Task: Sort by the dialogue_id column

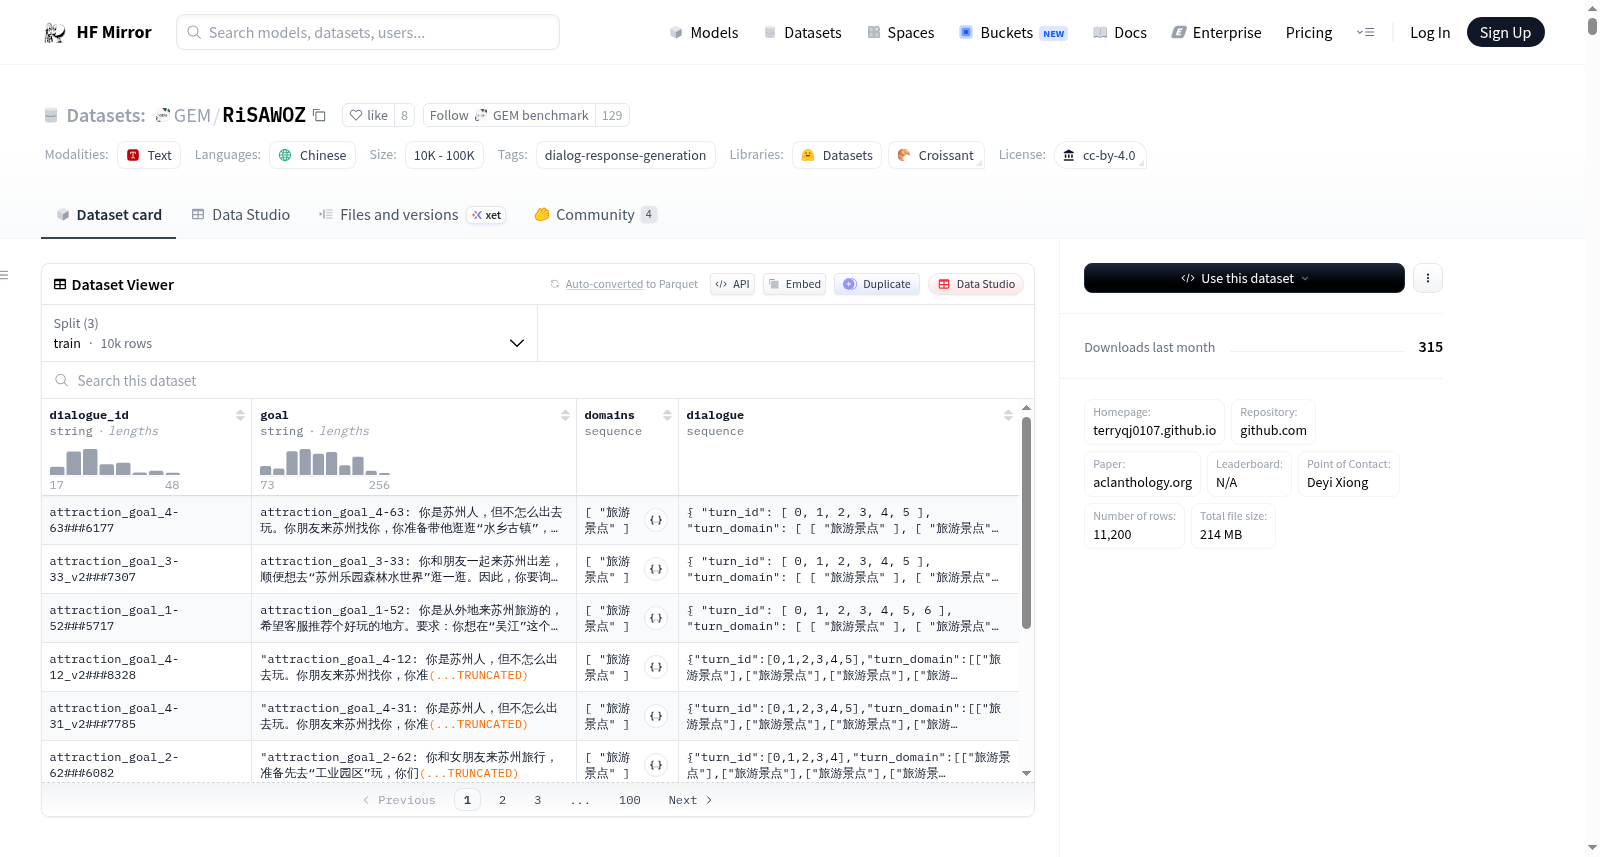Action: (240, 415)
